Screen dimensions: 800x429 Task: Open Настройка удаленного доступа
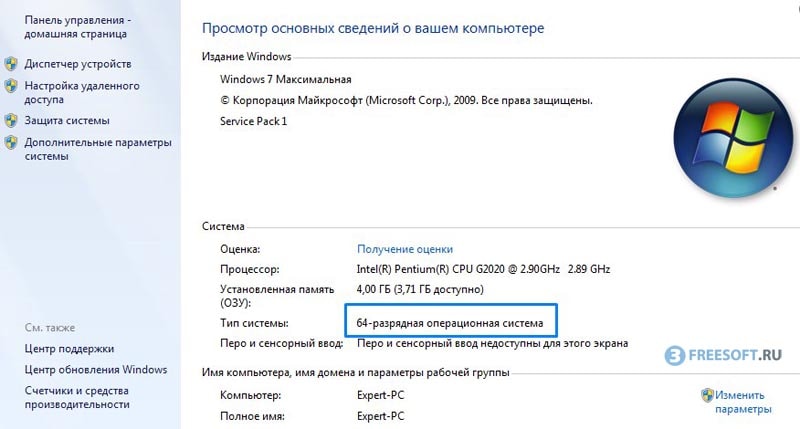tap(82, 92)
